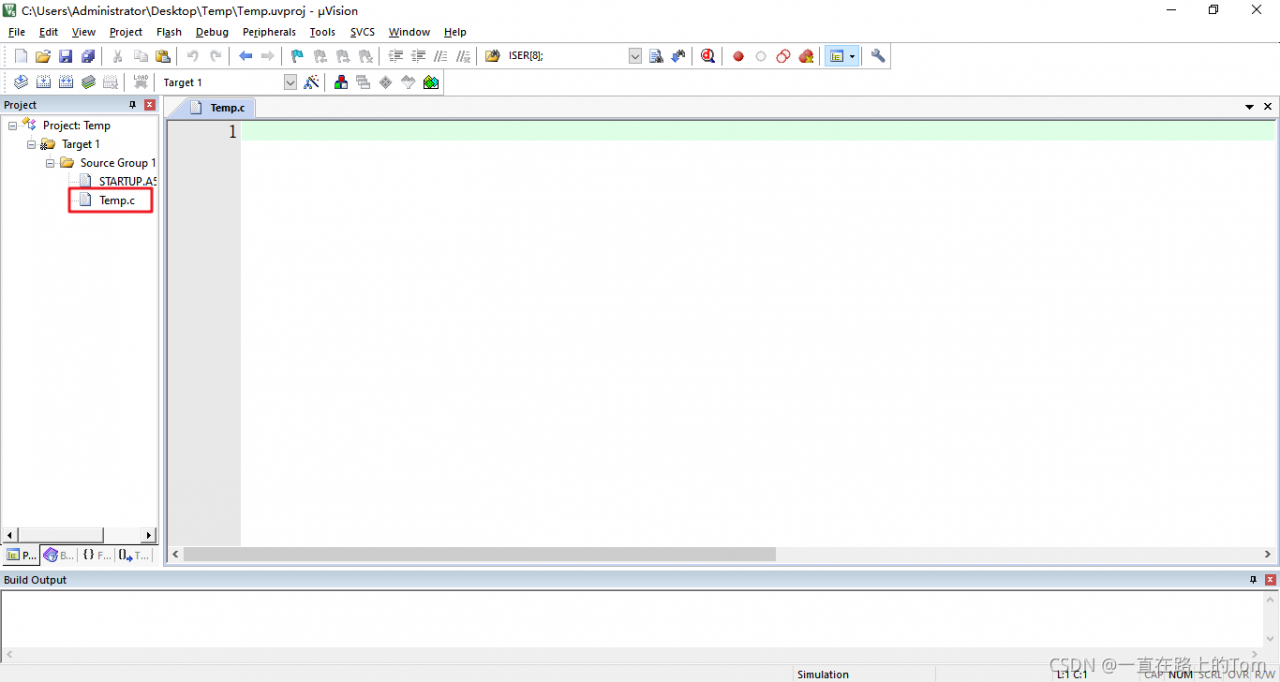This screenshot has width=1280, height=682.
Task: Open the Peripherals menu
Action: (x=269, y=32)
